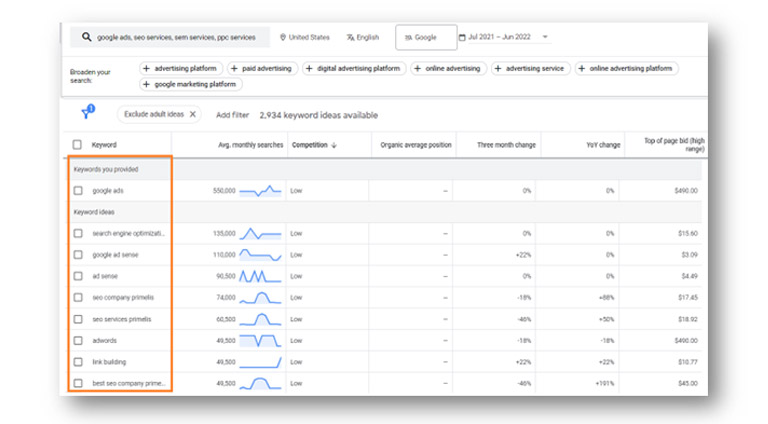Click the 2,934 keyword ideas available text

point(318,115)
